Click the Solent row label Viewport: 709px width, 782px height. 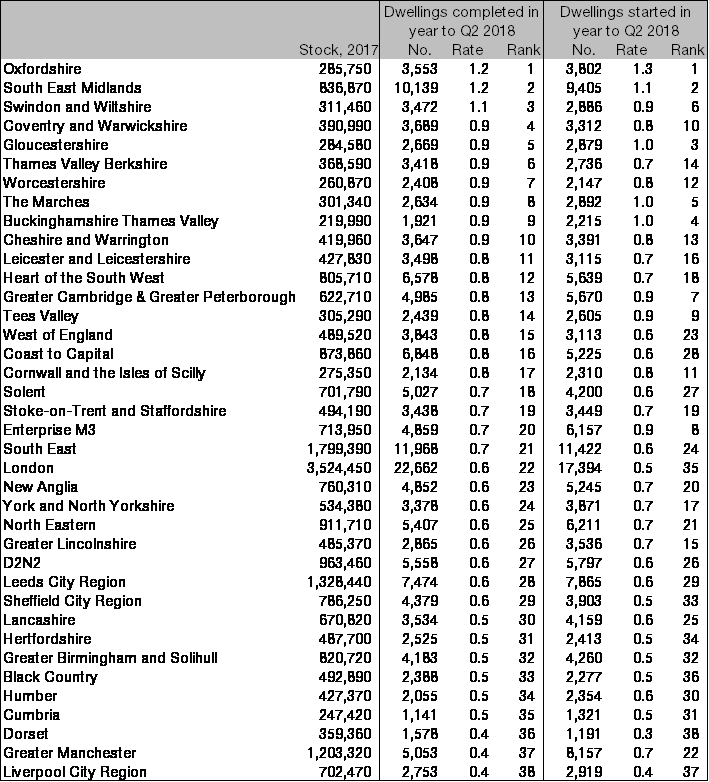pyautogui.click(x=22, y=391)
